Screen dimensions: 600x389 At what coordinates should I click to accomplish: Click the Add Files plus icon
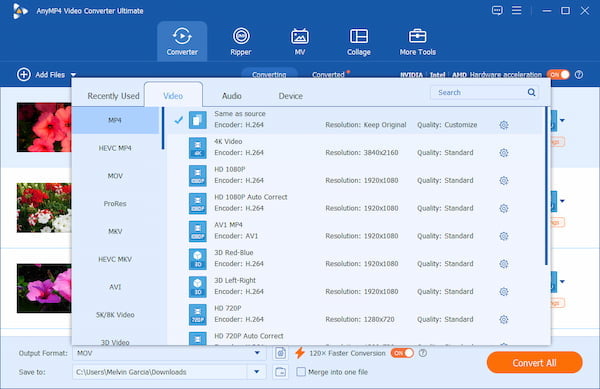click(24, 75)
